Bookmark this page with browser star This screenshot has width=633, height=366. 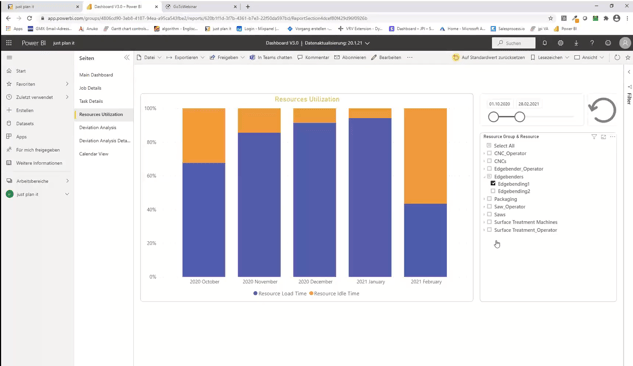click(x=550, y=18)
